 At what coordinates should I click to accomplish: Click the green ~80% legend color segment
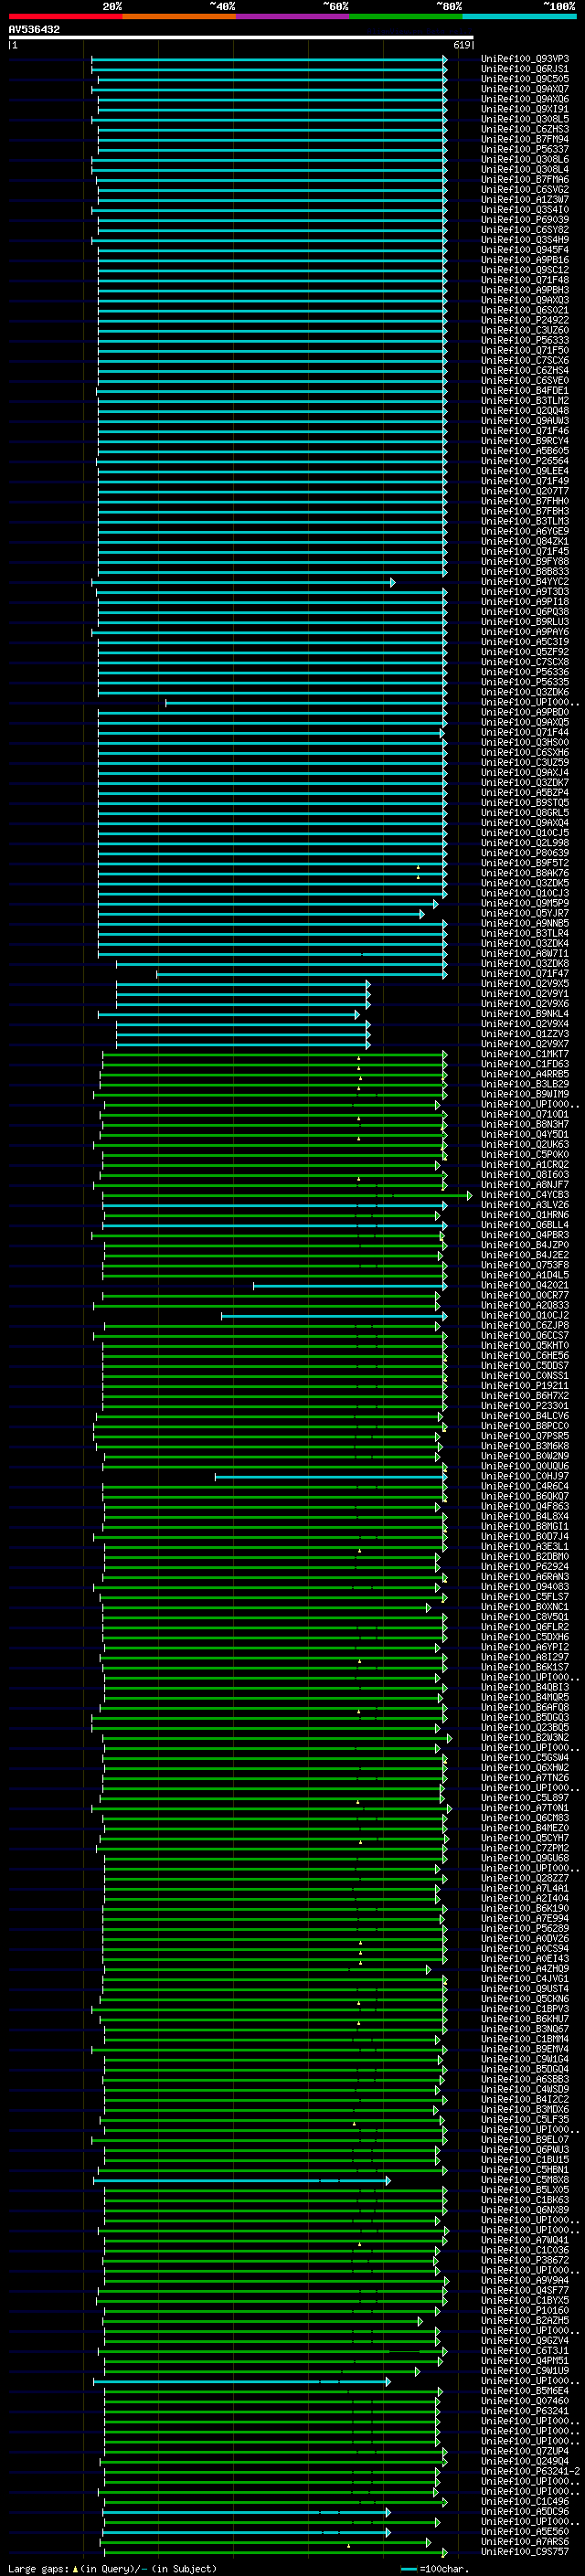tap(405, 16)
